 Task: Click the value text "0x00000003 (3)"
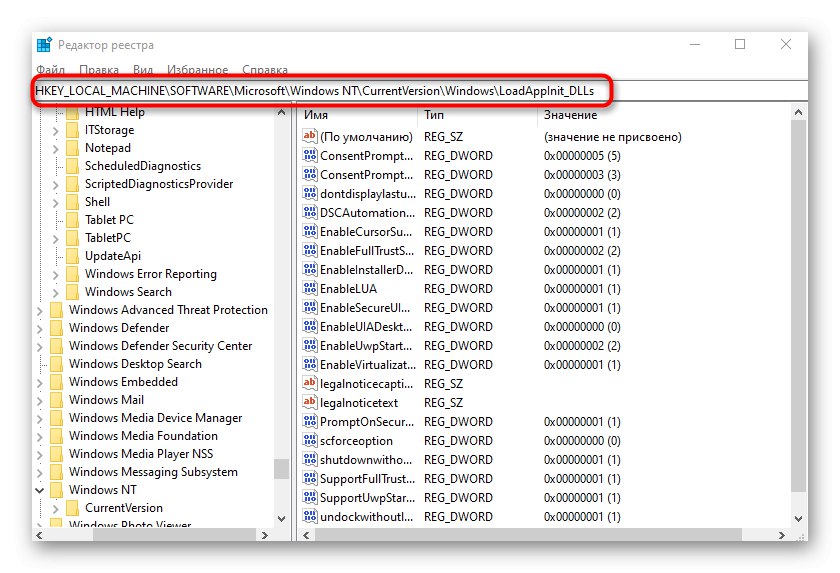[582, 175]
